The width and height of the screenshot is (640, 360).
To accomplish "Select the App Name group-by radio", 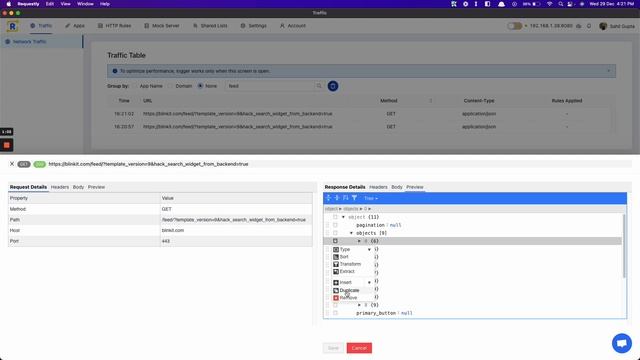I will tap(135, 86).
